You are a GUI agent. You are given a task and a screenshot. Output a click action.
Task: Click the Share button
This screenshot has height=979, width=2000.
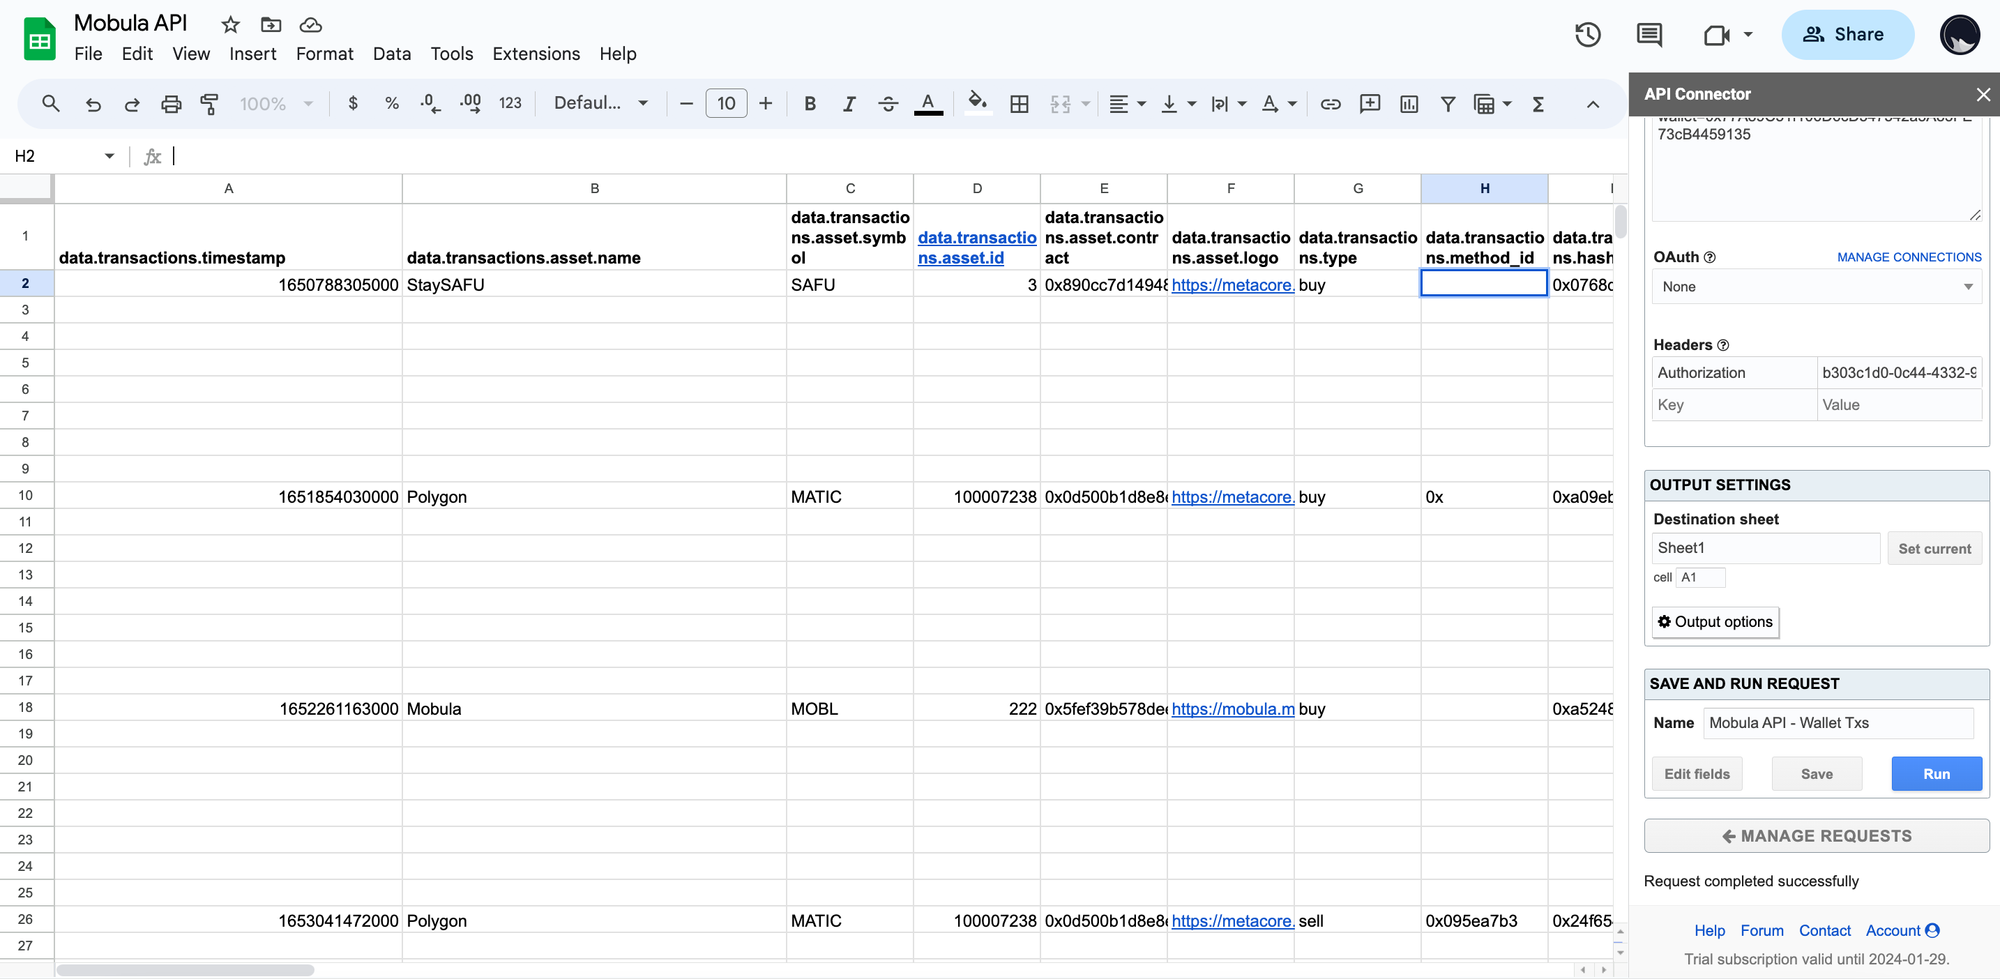point(1847,35)
